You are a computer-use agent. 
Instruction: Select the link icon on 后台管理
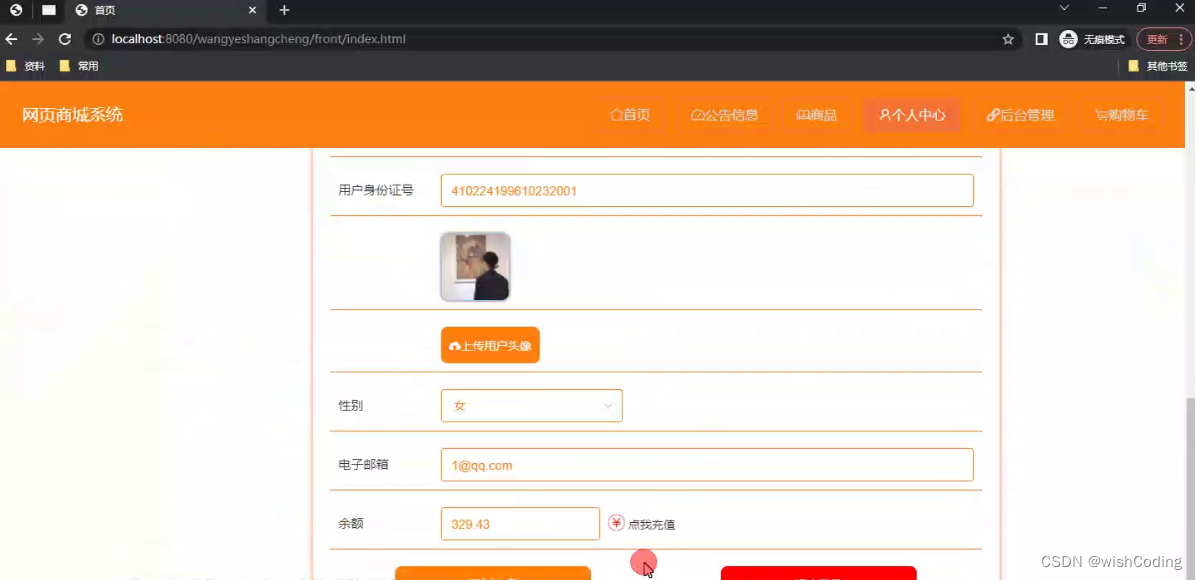995,115
